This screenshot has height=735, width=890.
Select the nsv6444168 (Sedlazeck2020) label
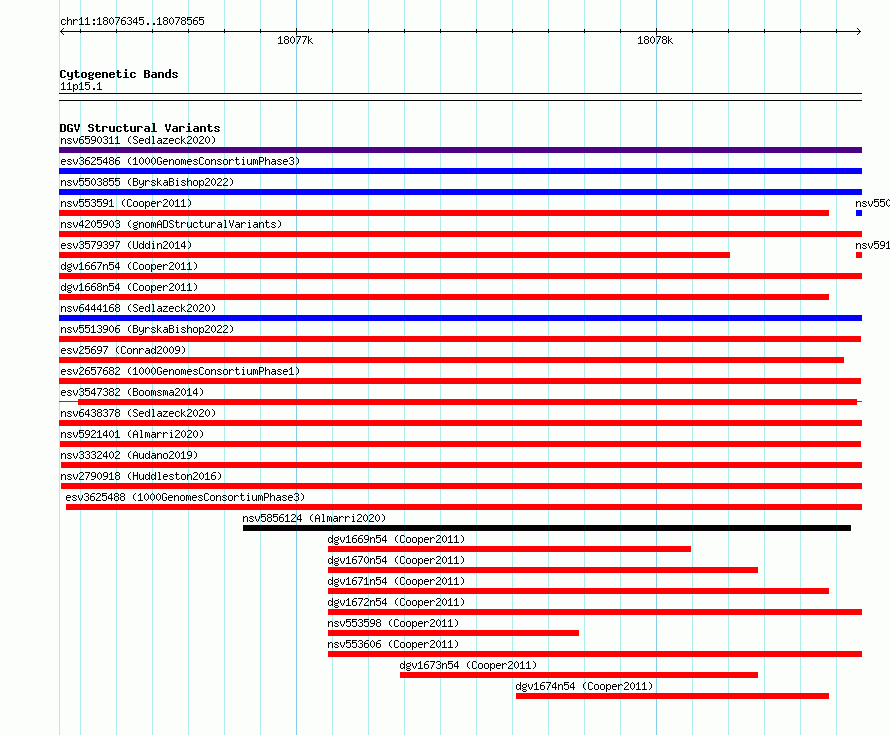tap(138, 308)
